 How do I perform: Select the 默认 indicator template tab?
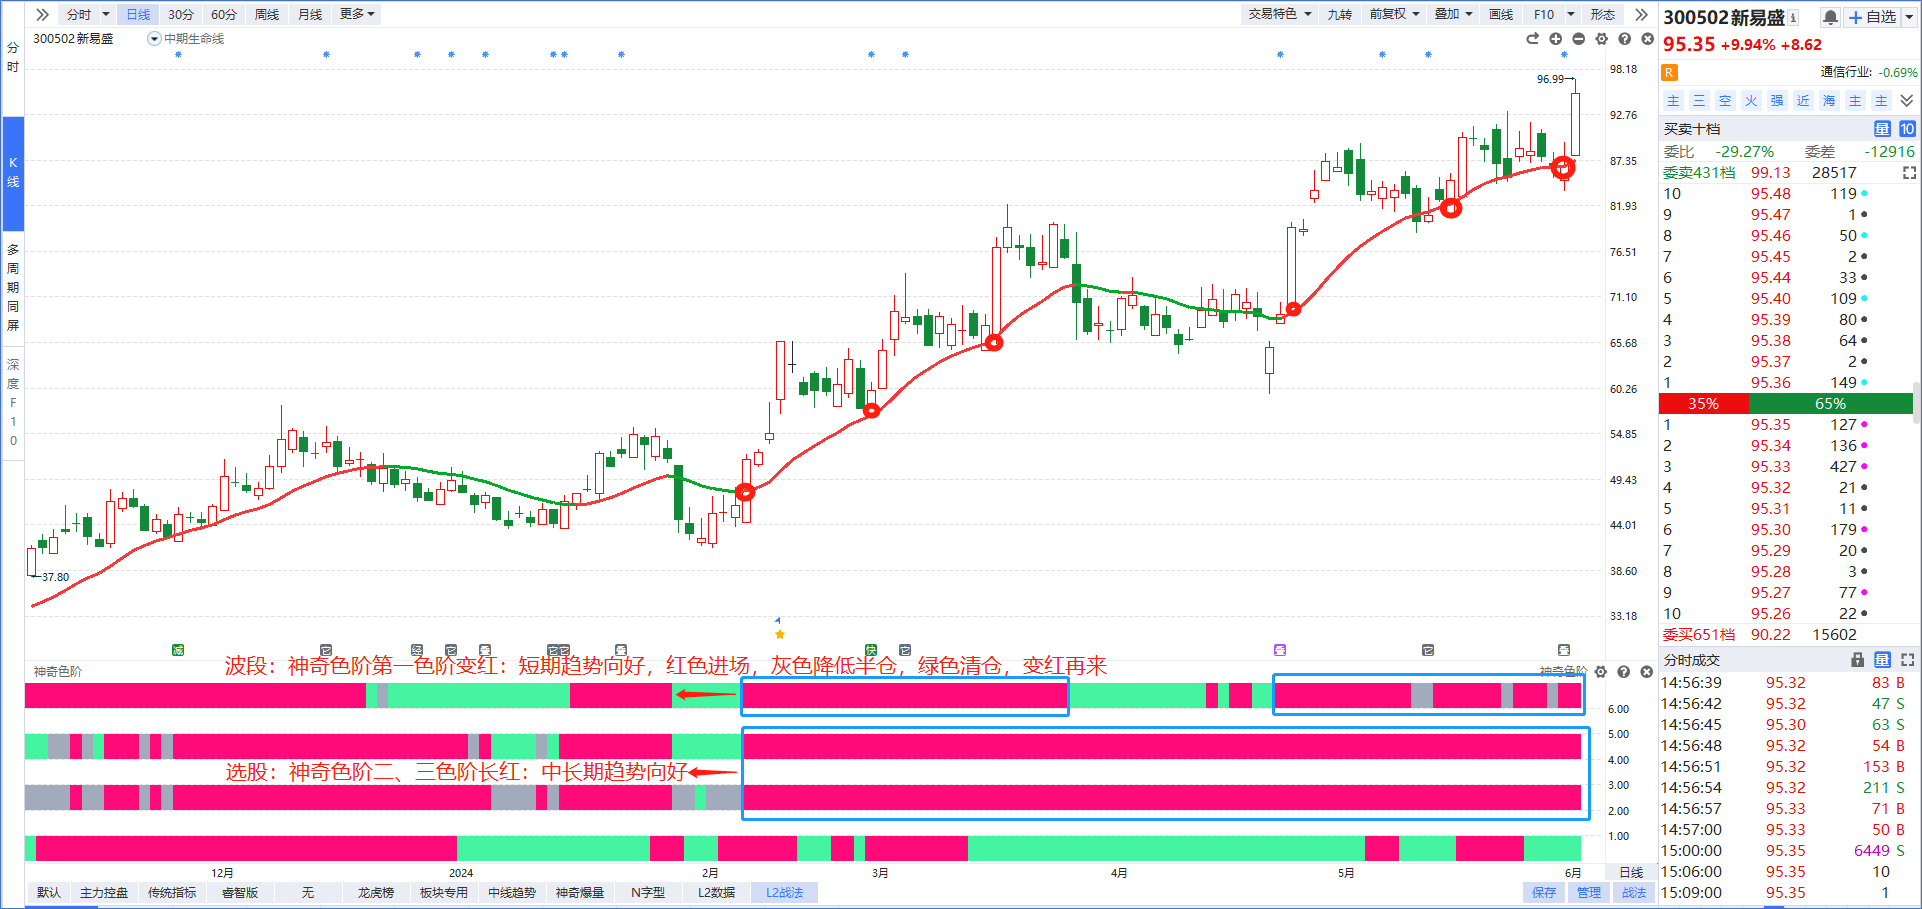coord(48,892)
